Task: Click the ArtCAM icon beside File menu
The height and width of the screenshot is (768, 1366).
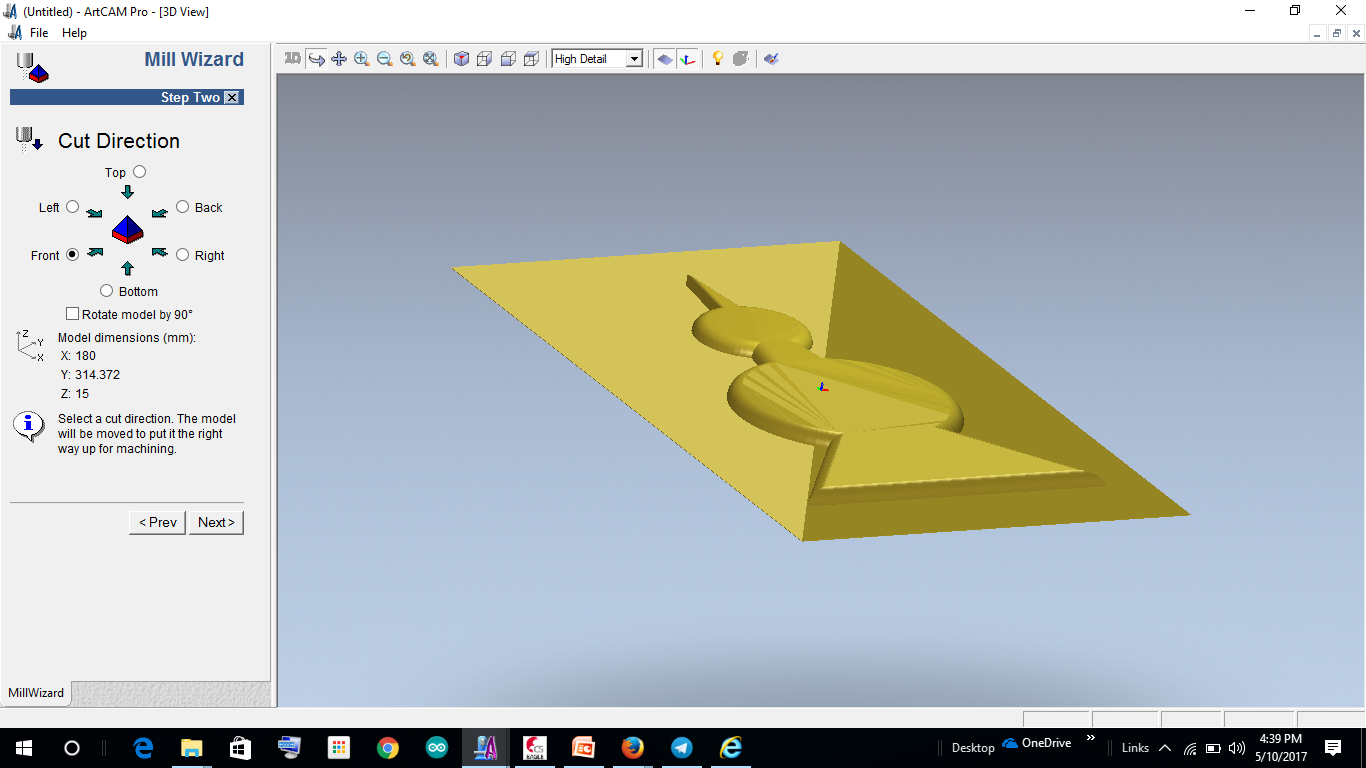Action: tap(15, 33)
